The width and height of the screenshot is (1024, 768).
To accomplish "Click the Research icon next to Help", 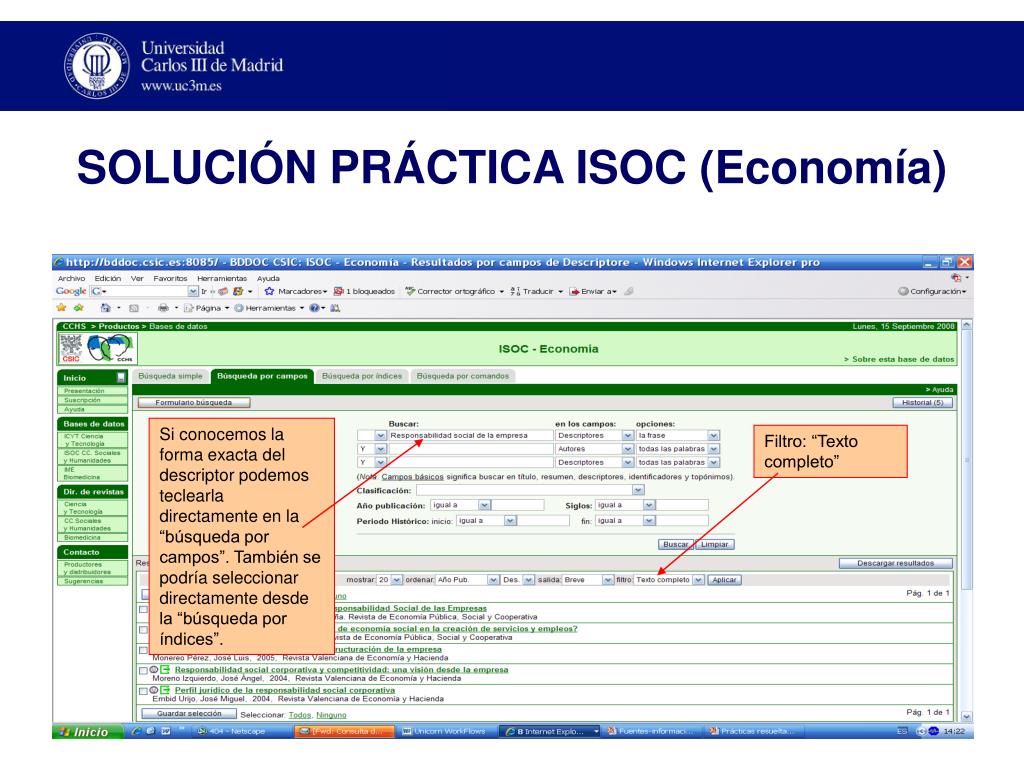I will coord(335,308).
